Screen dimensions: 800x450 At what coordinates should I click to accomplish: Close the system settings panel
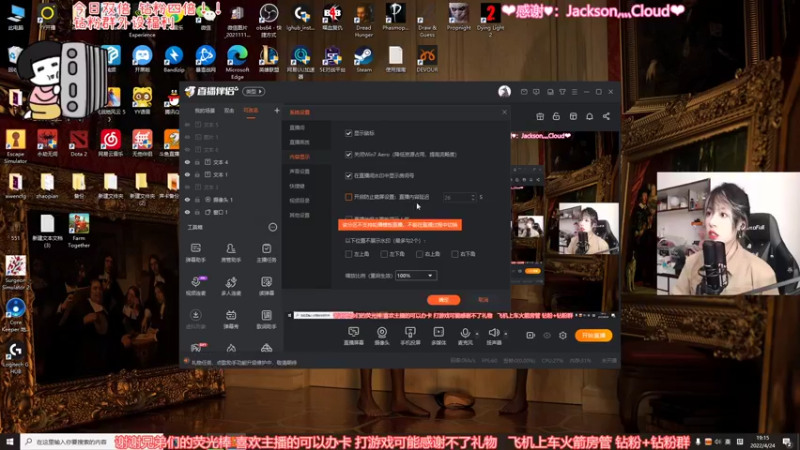point(504,112)
